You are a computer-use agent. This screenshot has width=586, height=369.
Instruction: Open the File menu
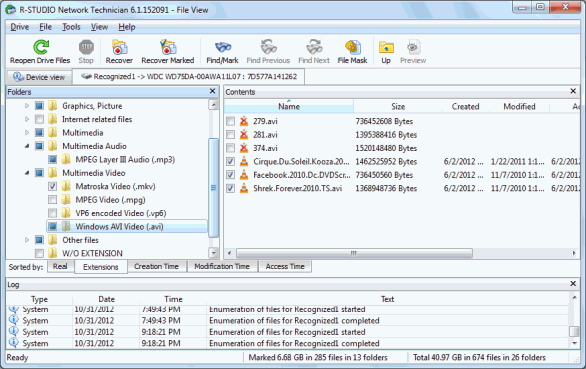click(x=46, y=27)
